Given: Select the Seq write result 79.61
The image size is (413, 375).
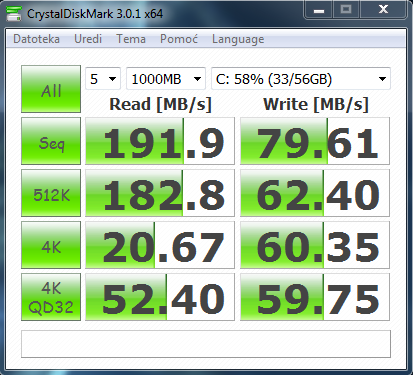Looking at the screenshot, I should coord(315,141).
